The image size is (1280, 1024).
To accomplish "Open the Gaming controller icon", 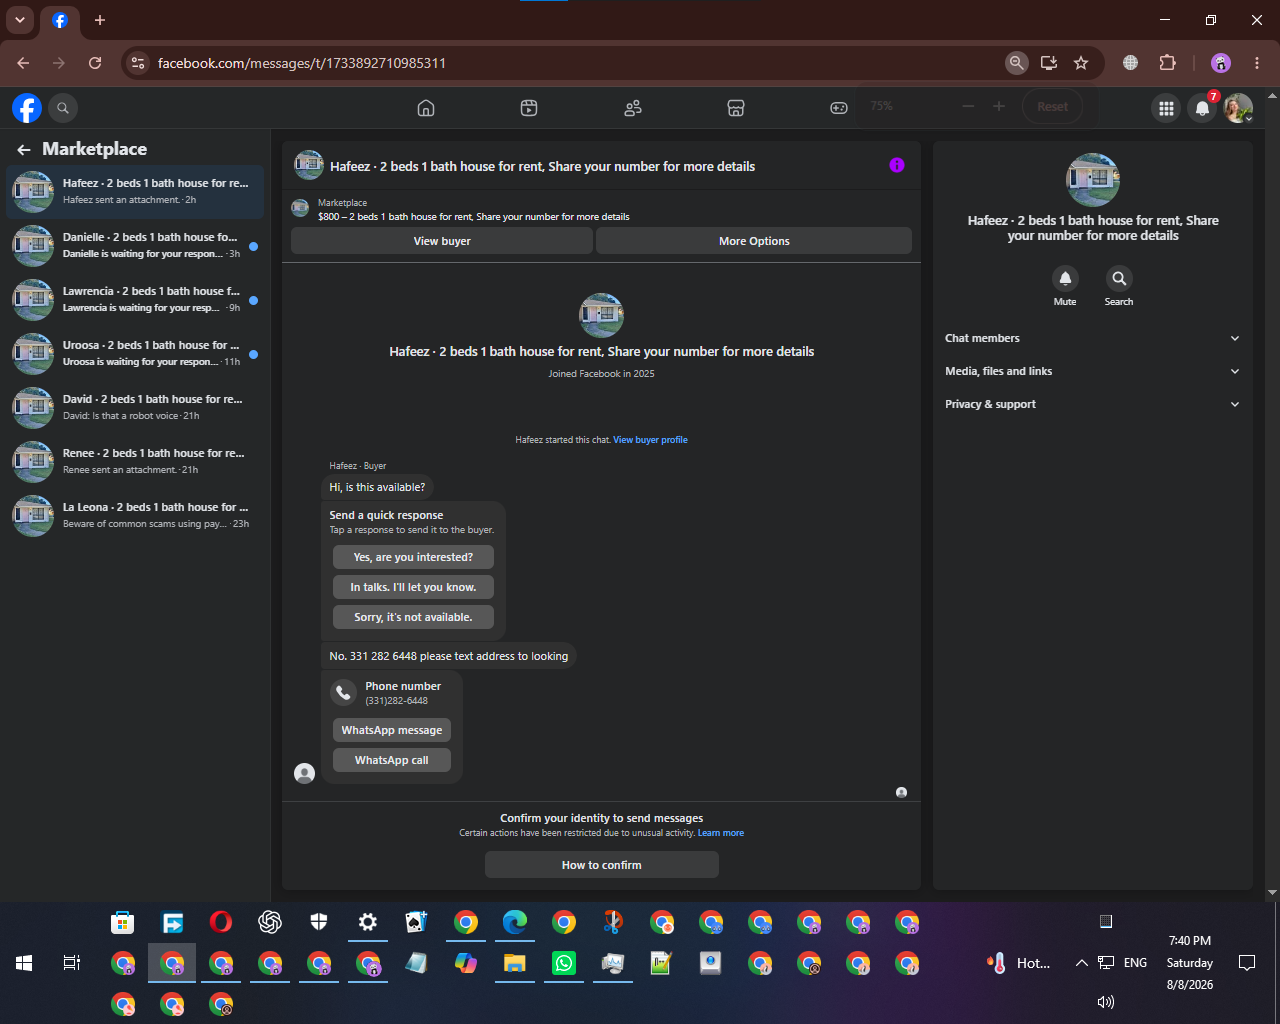I will point(839,108).
